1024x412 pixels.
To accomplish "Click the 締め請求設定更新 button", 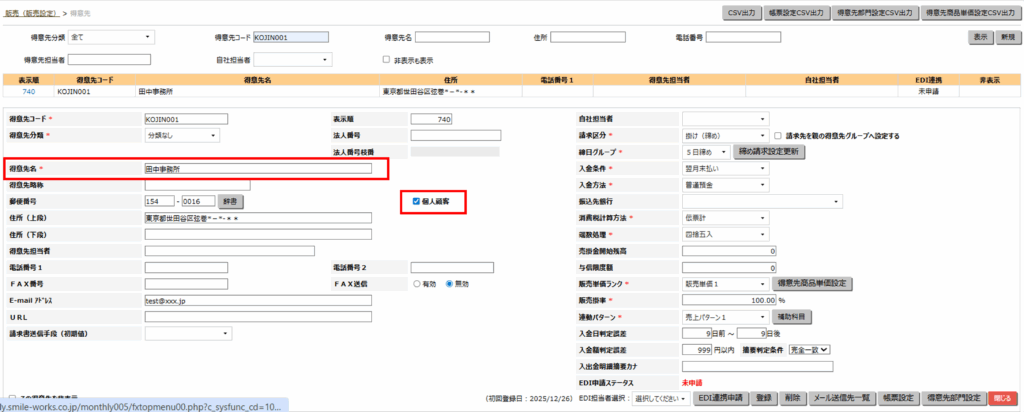I will (x=768, y=152).
